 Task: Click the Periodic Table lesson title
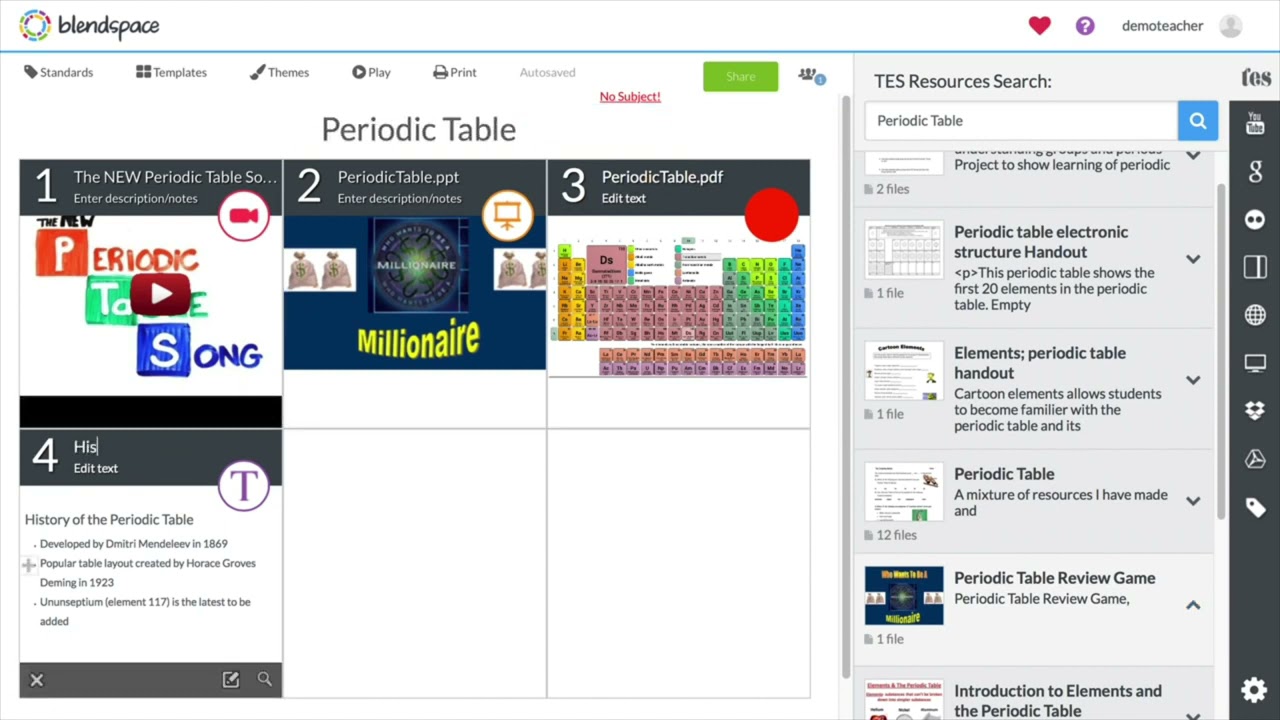(418, 129)
